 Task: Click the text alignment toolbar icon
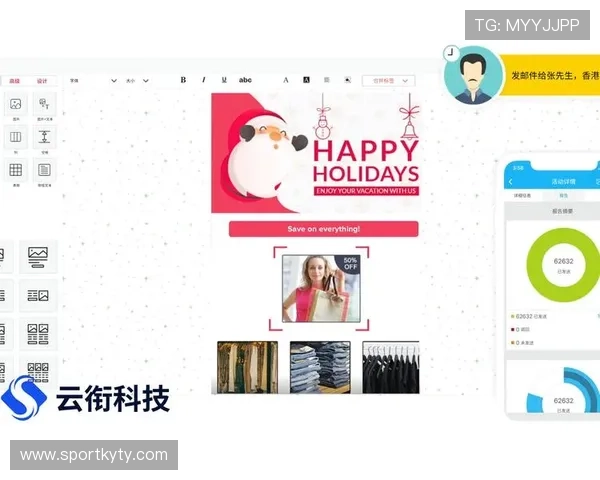(327, 80)
